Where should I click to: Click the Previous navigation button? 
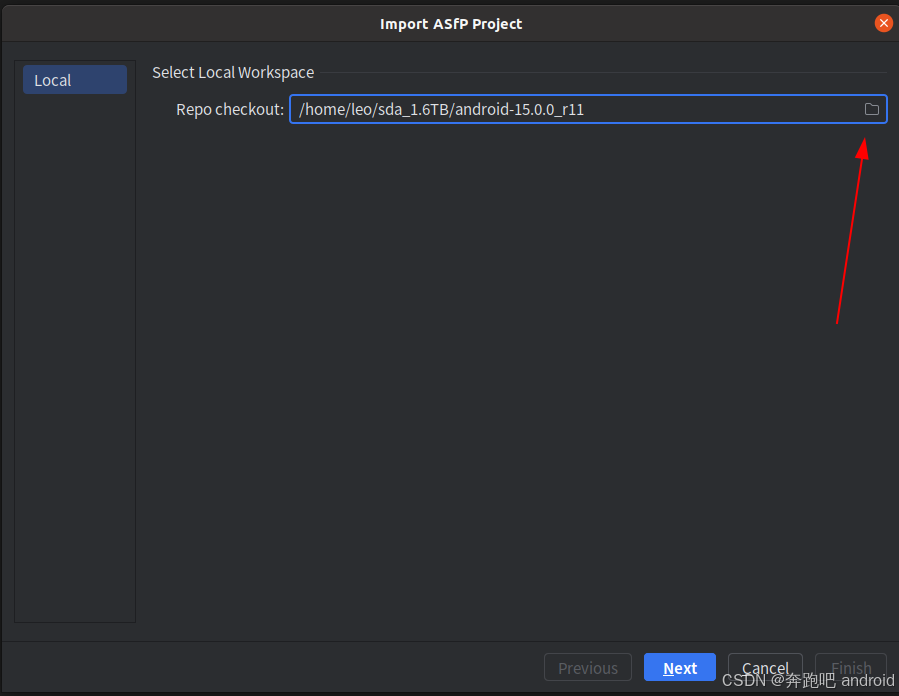click(x=587, y=667)
